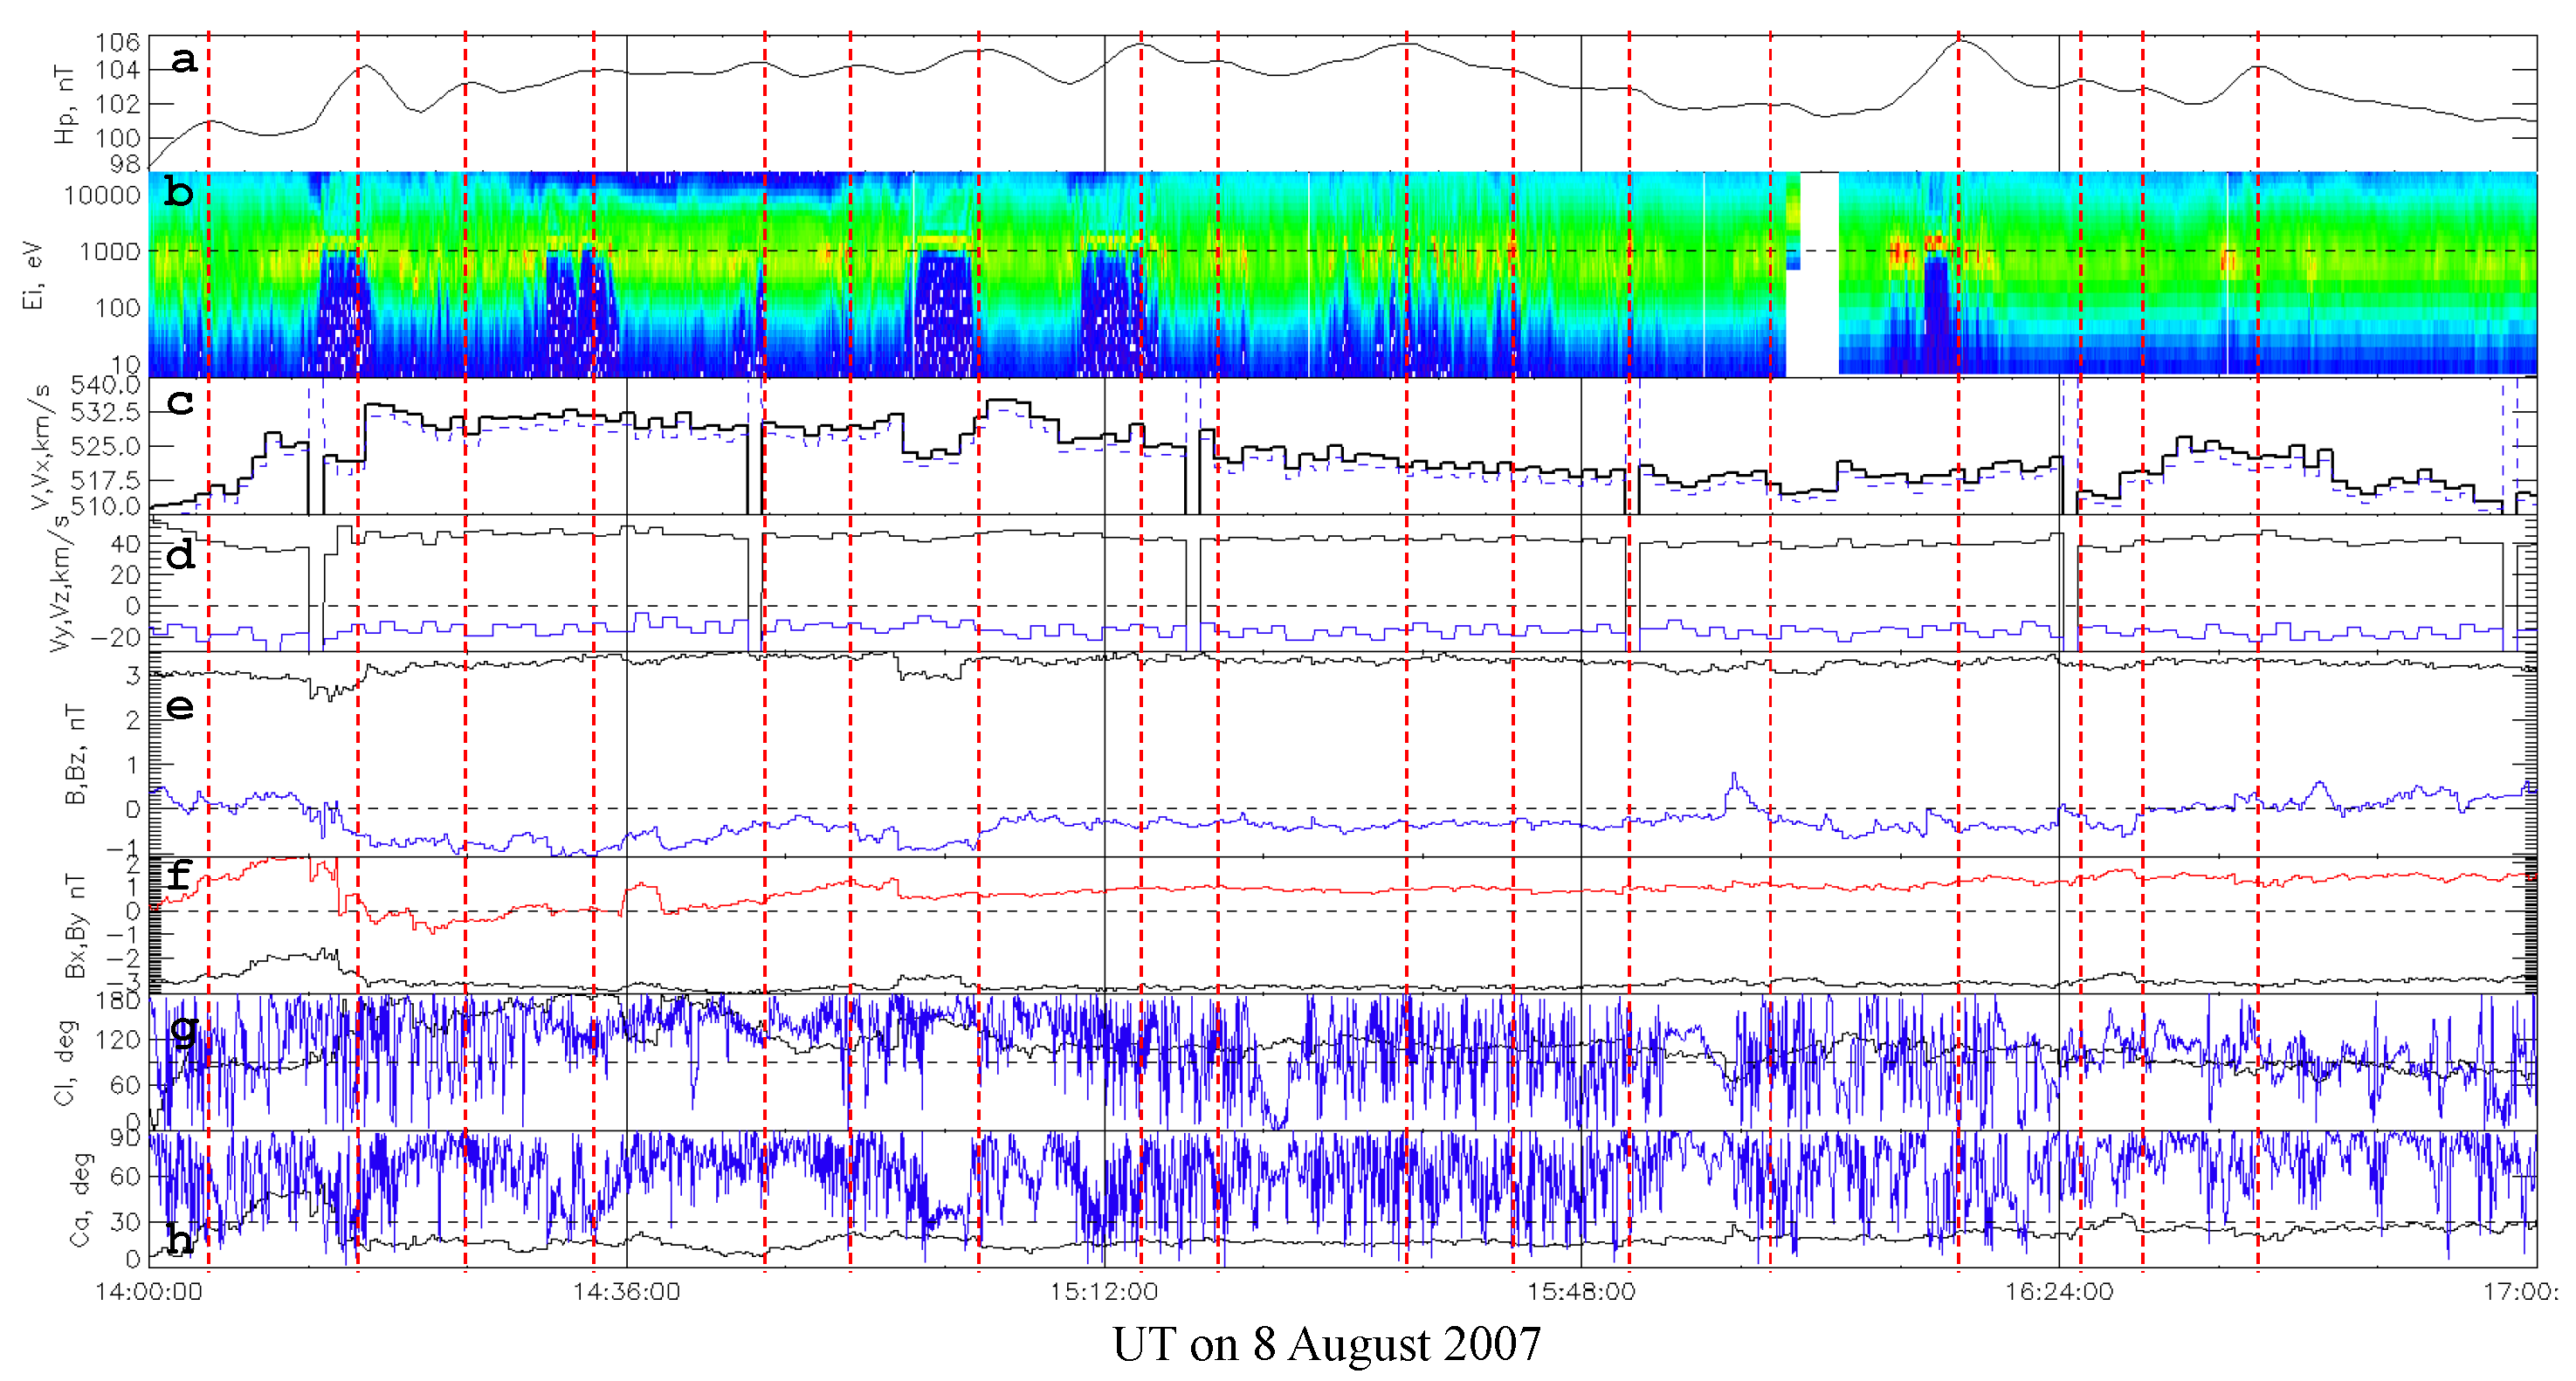Click panel label letter a
The image size is (2576, 1381).
183,60
